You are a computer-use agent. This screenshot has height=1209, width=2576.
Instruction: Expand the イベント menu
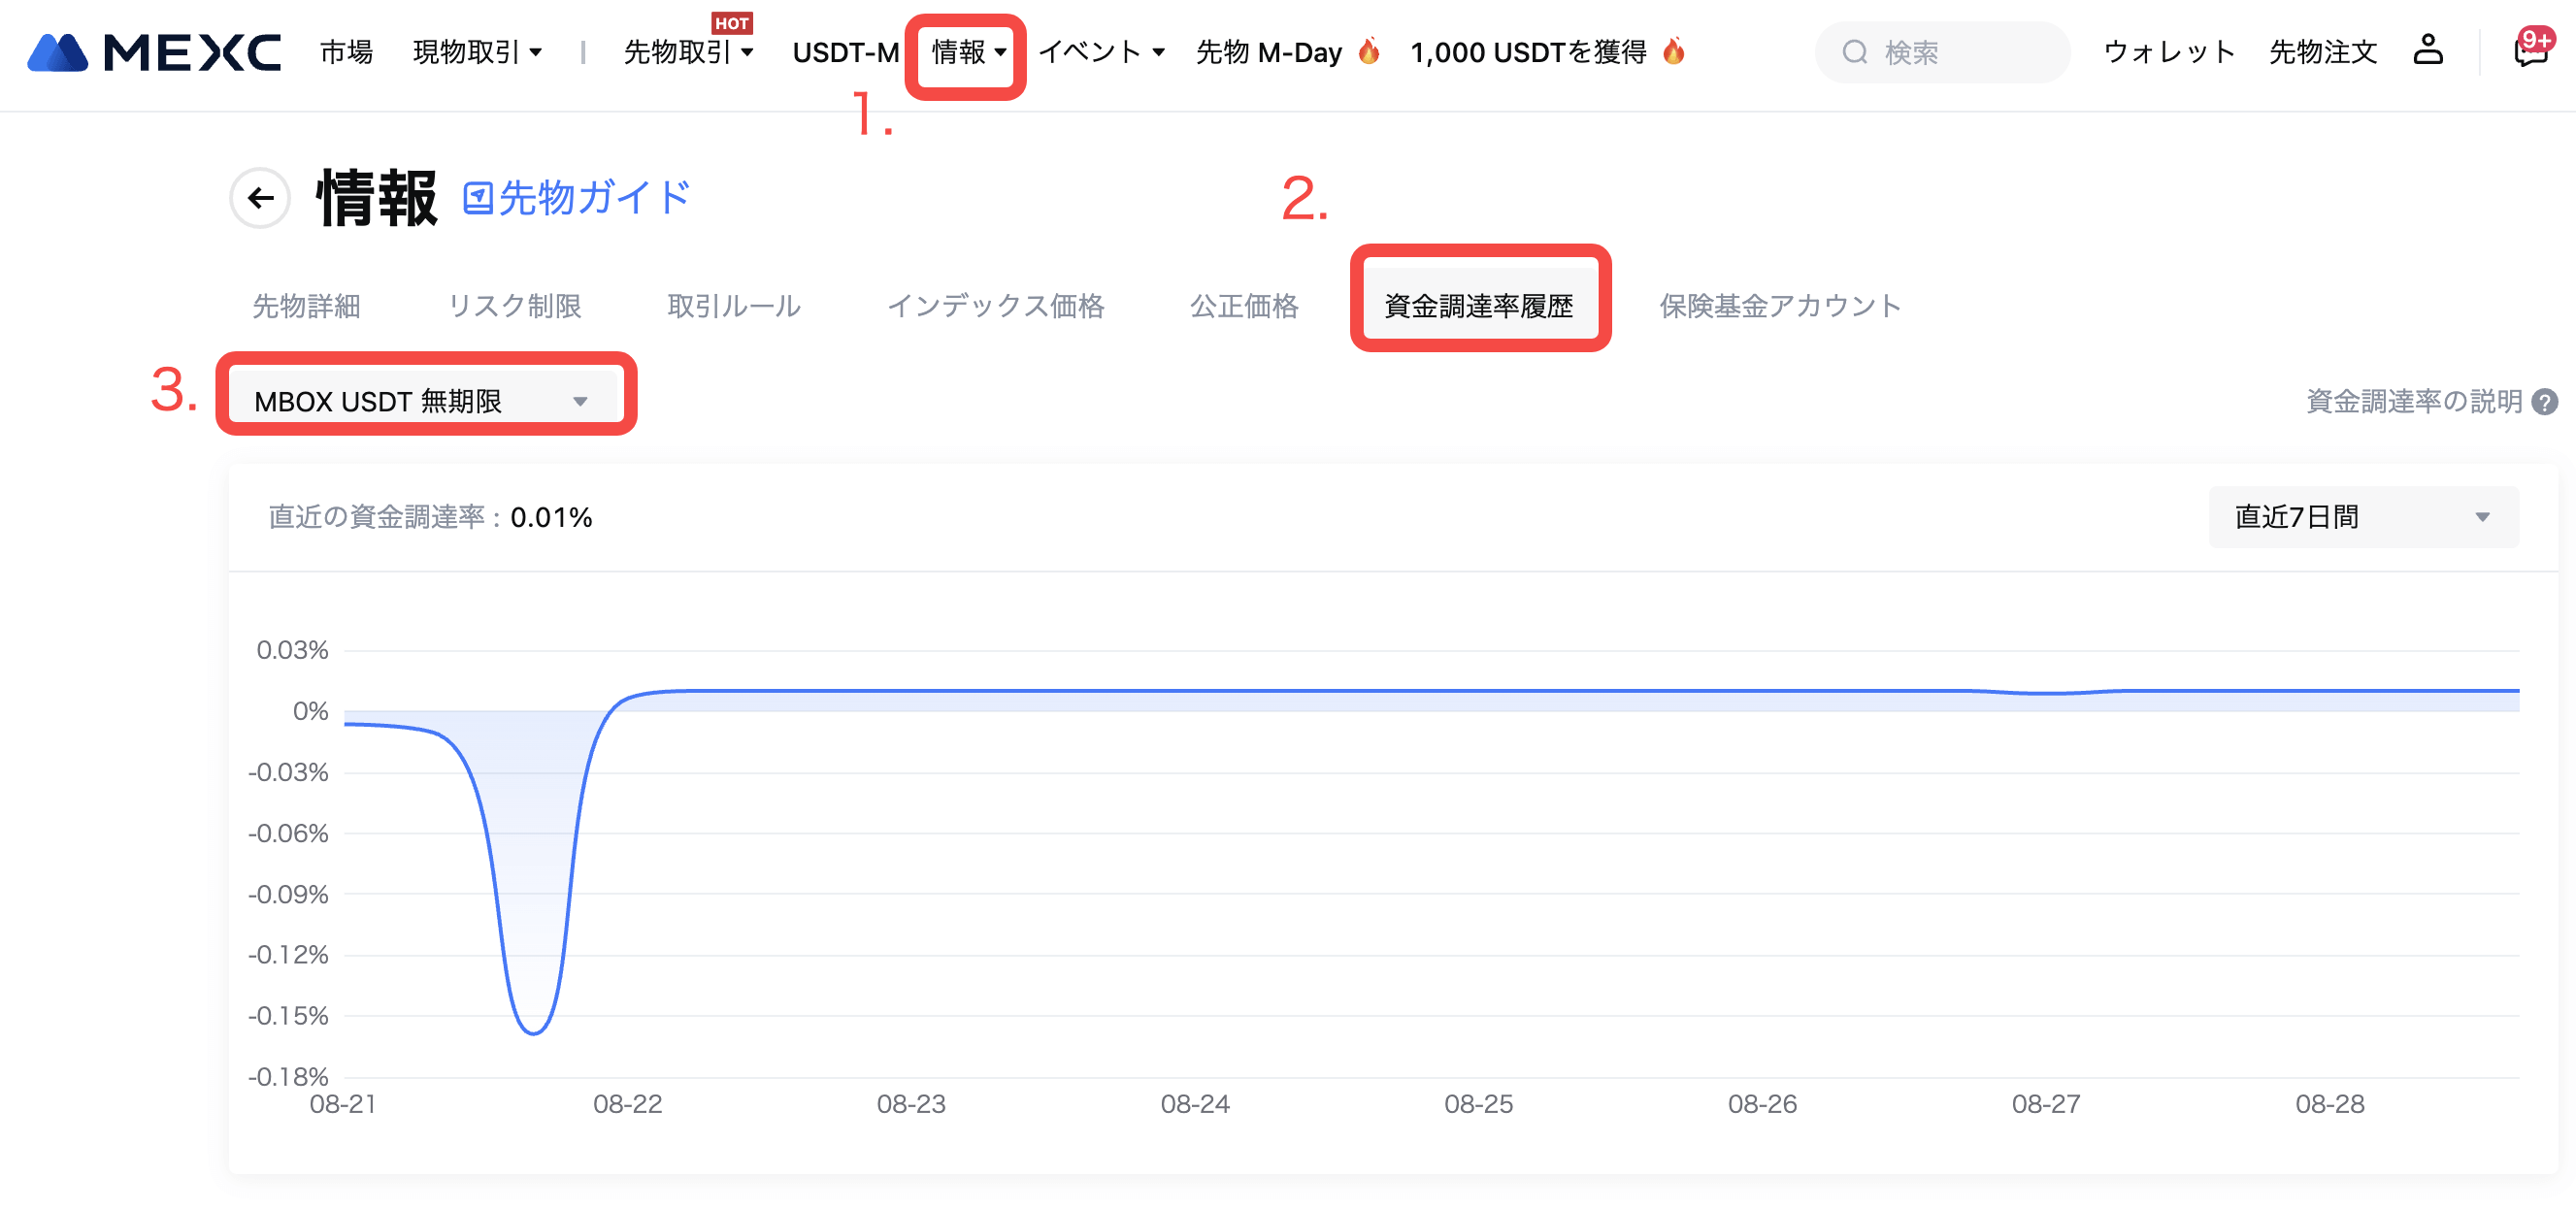[x=1101, y=52]
